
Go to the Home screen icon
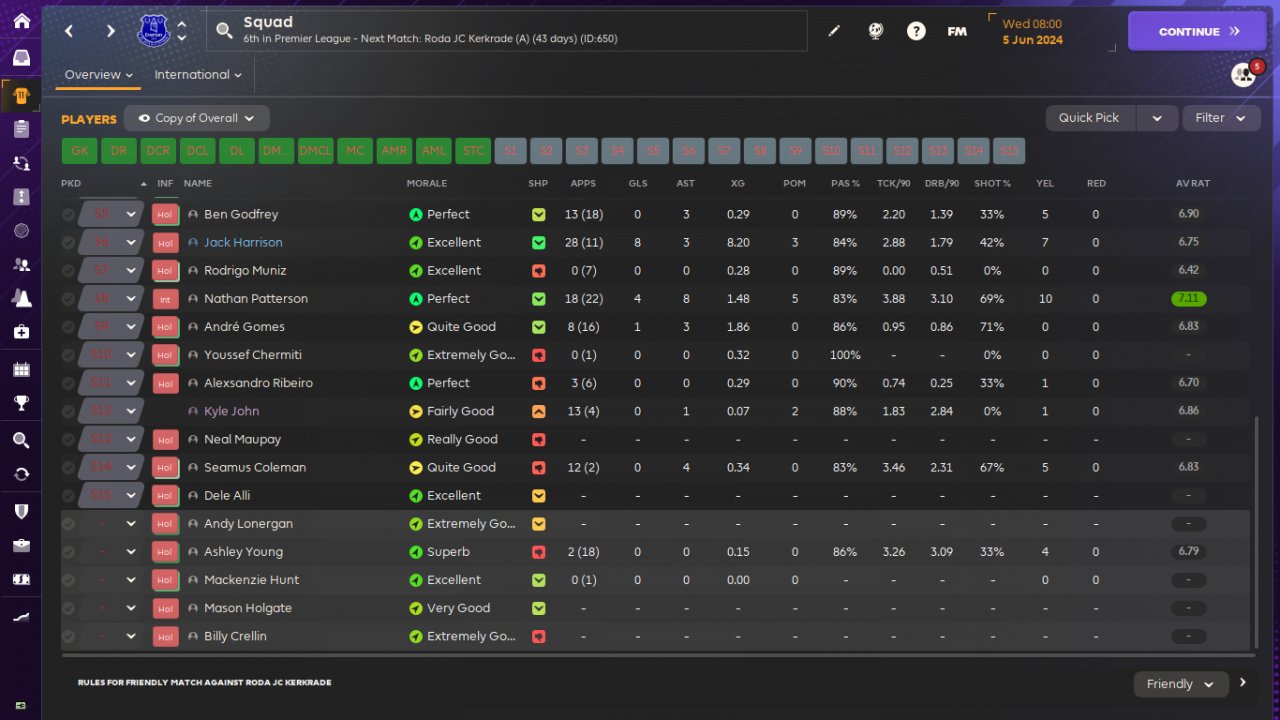click(21, 21)
